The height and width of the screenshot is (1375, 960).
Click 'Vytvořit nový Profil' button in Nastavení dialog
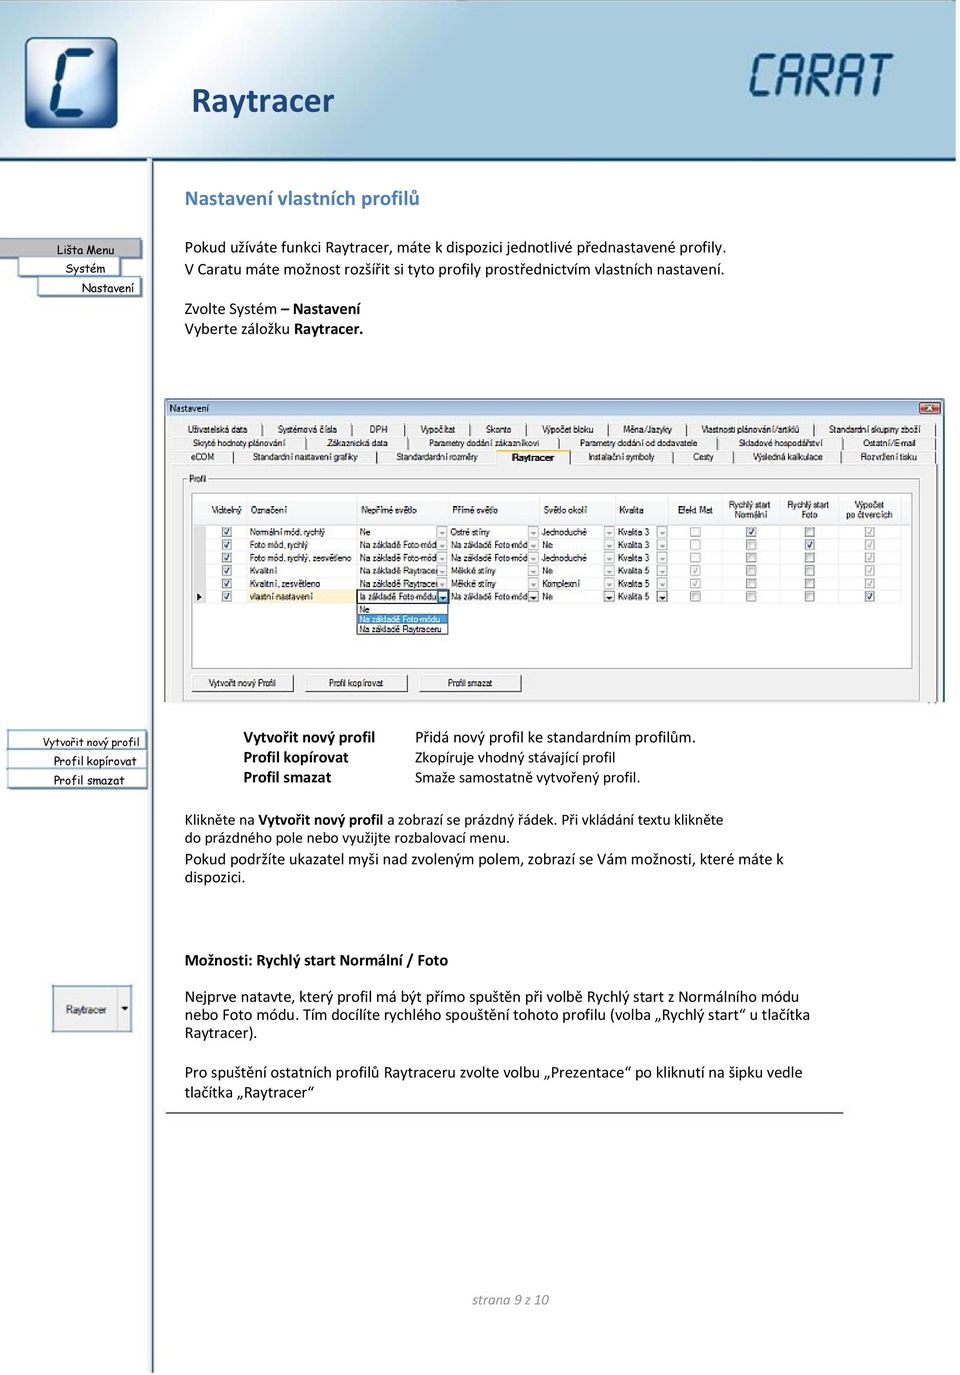click(242, 683)
